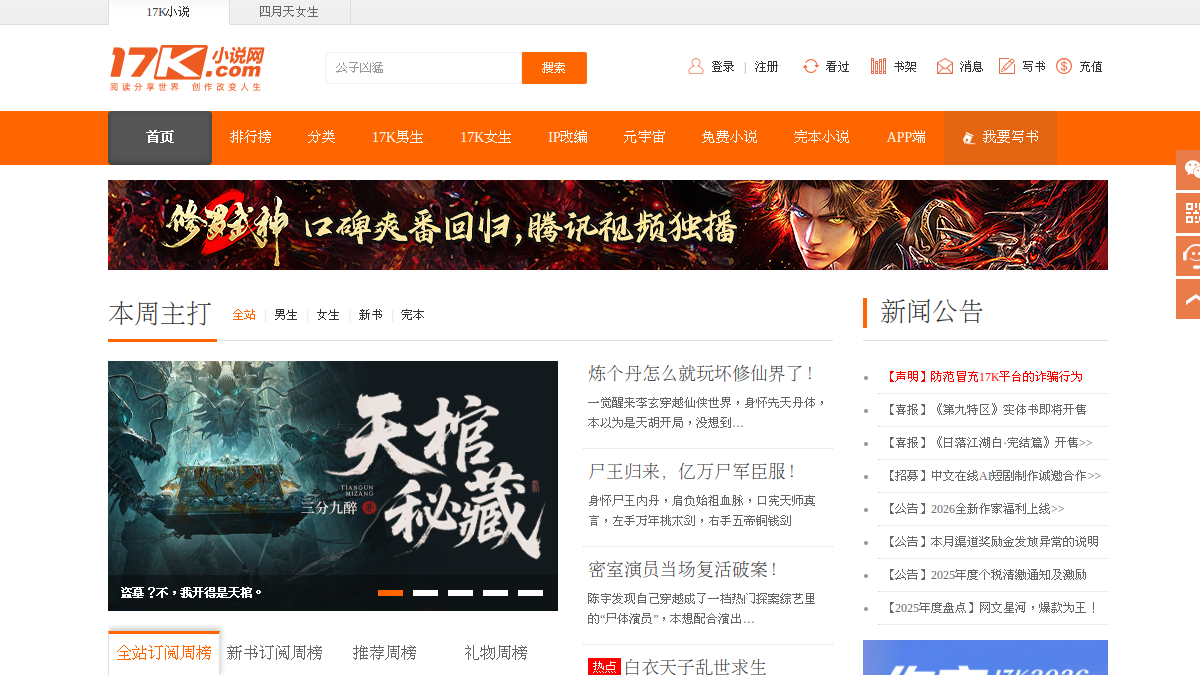This screenshot has width=1200, height=675.
Task: Open the 2026全新作家福利 notice
Action: (973, 509)
